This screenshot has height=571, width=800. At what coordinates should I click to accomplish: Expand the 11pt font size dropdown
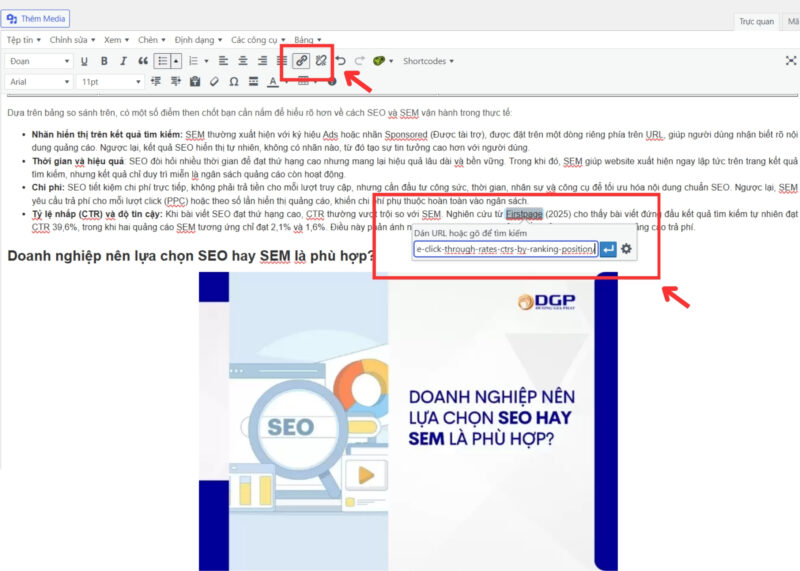[110, 82]
